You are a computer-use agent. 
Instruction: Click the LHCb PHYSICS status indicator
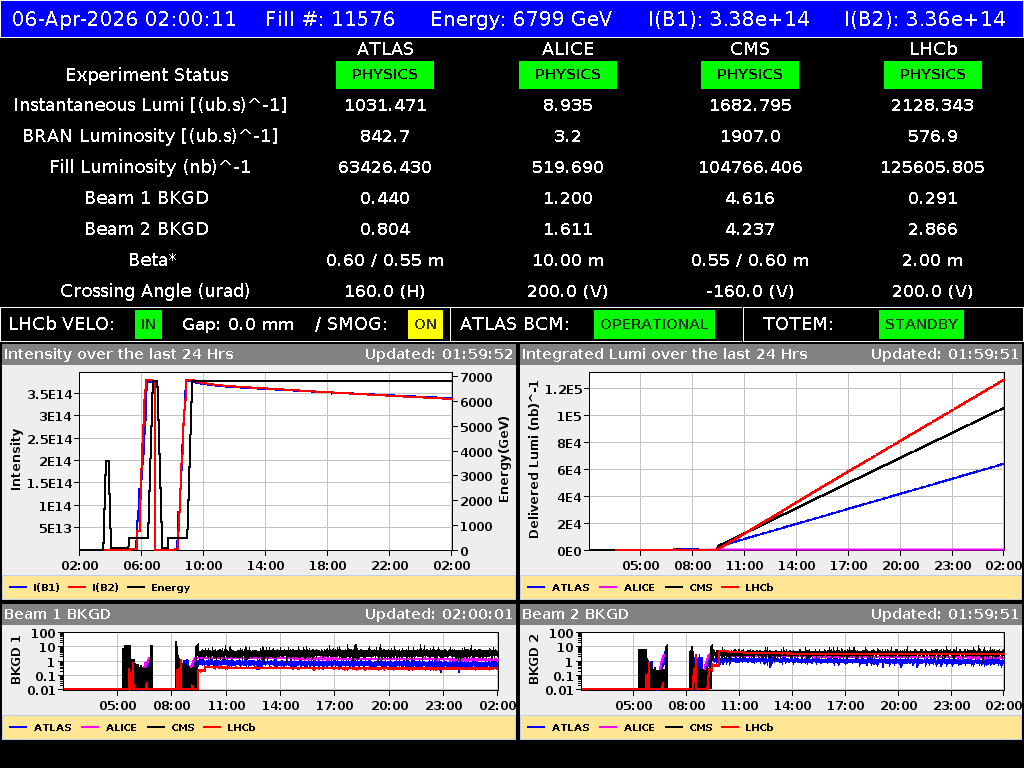pos(932,74)
